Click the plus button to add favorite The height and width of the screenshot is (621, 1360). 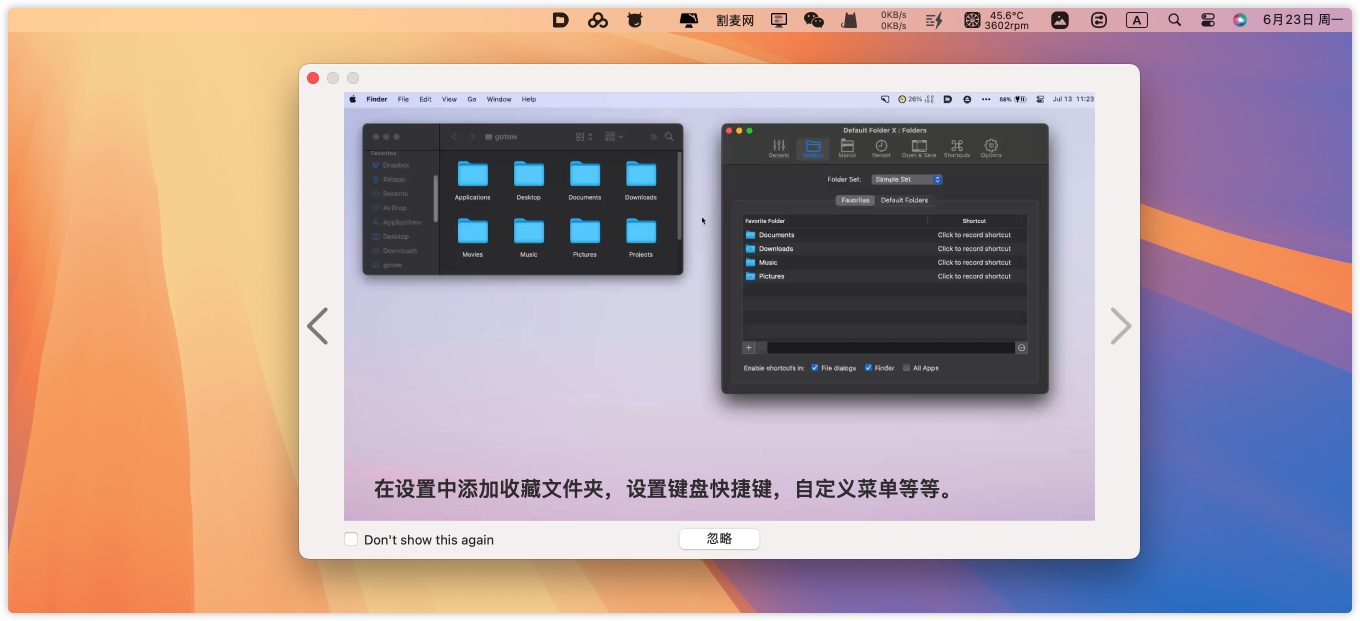[x=749, y=348]
